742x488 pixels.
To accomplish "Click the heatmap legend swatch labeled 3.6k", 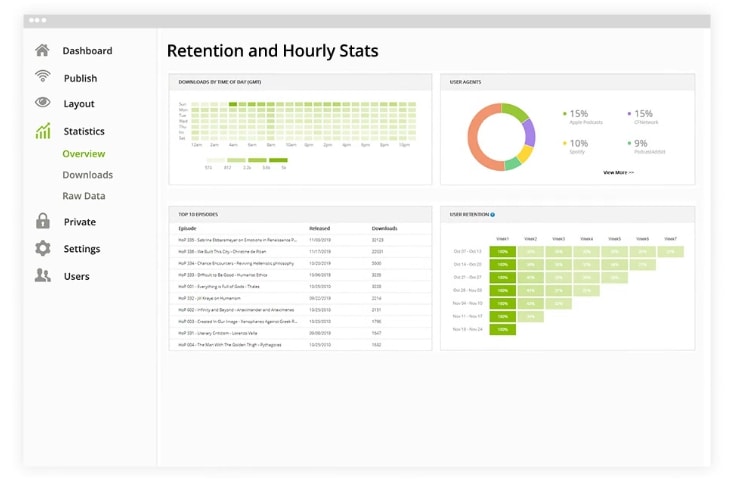I will click(x=257, y=160).
